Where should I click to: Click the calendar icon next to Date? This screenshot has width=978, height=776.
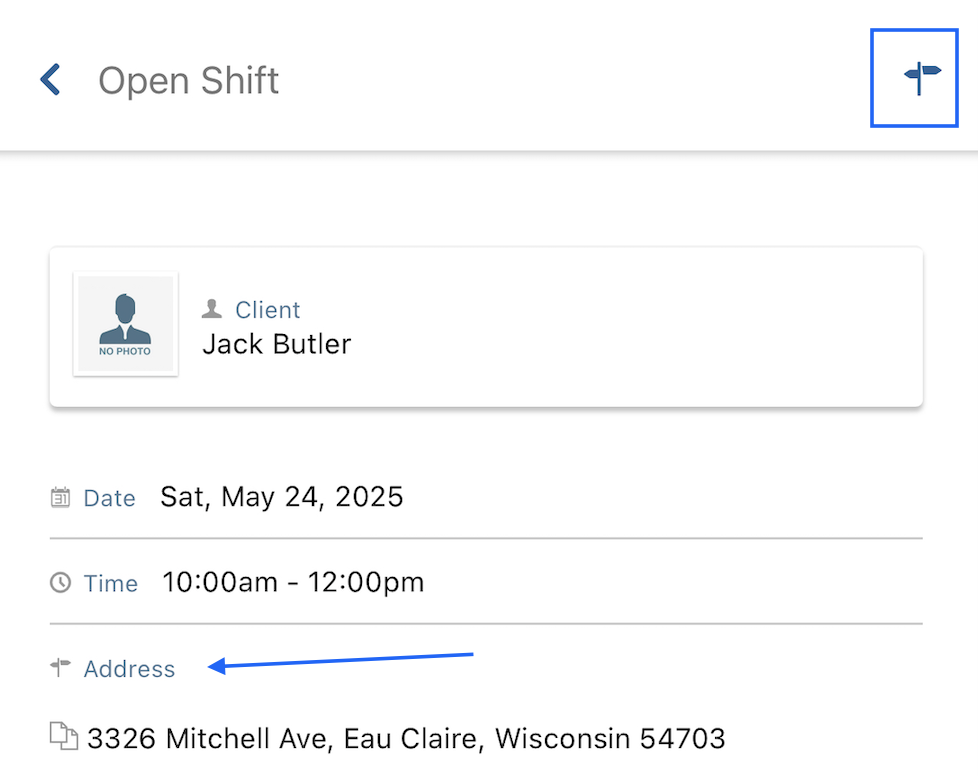(x=61, y=498)
